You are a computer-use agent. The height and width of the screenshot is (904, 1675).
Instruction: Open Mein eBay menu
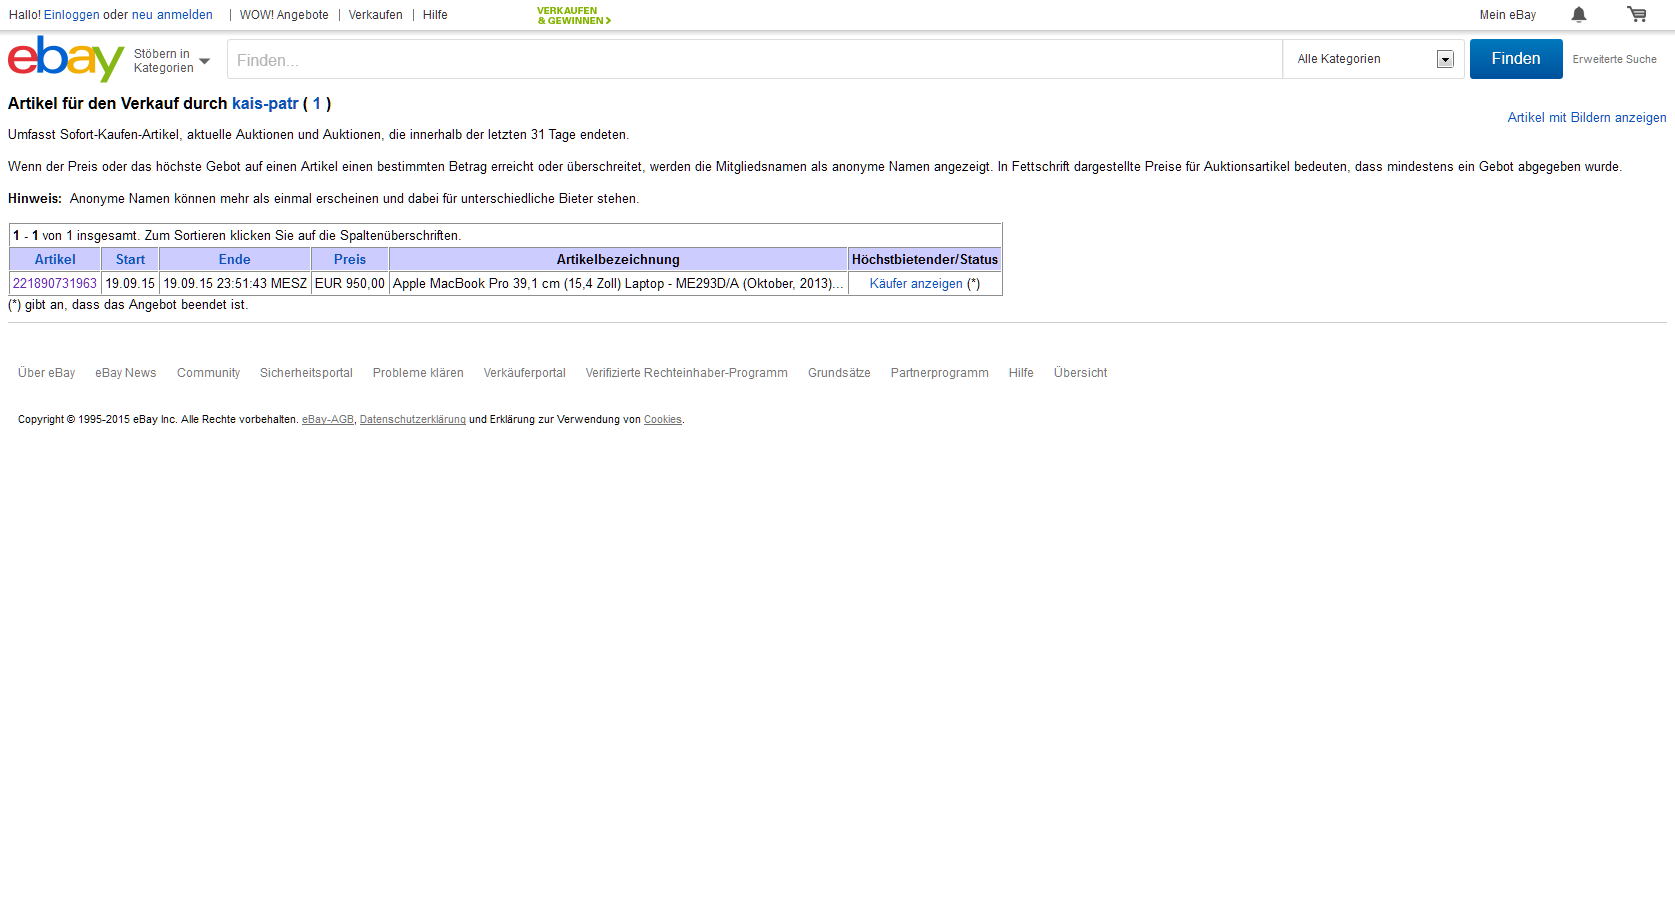[x=1507, y=15]
